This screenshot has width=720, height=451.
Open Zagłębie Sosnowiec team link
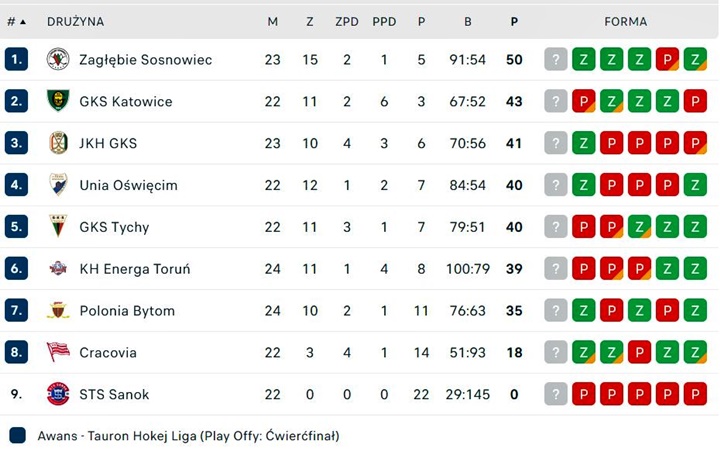coord(146,60)
